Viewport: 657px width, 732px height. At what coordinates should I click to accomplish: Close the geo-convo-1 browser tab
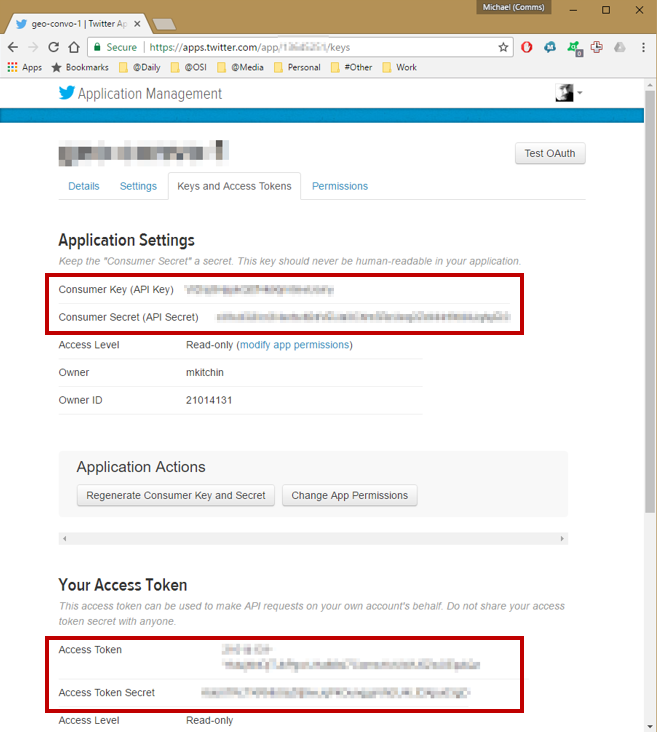click(137, 24)
